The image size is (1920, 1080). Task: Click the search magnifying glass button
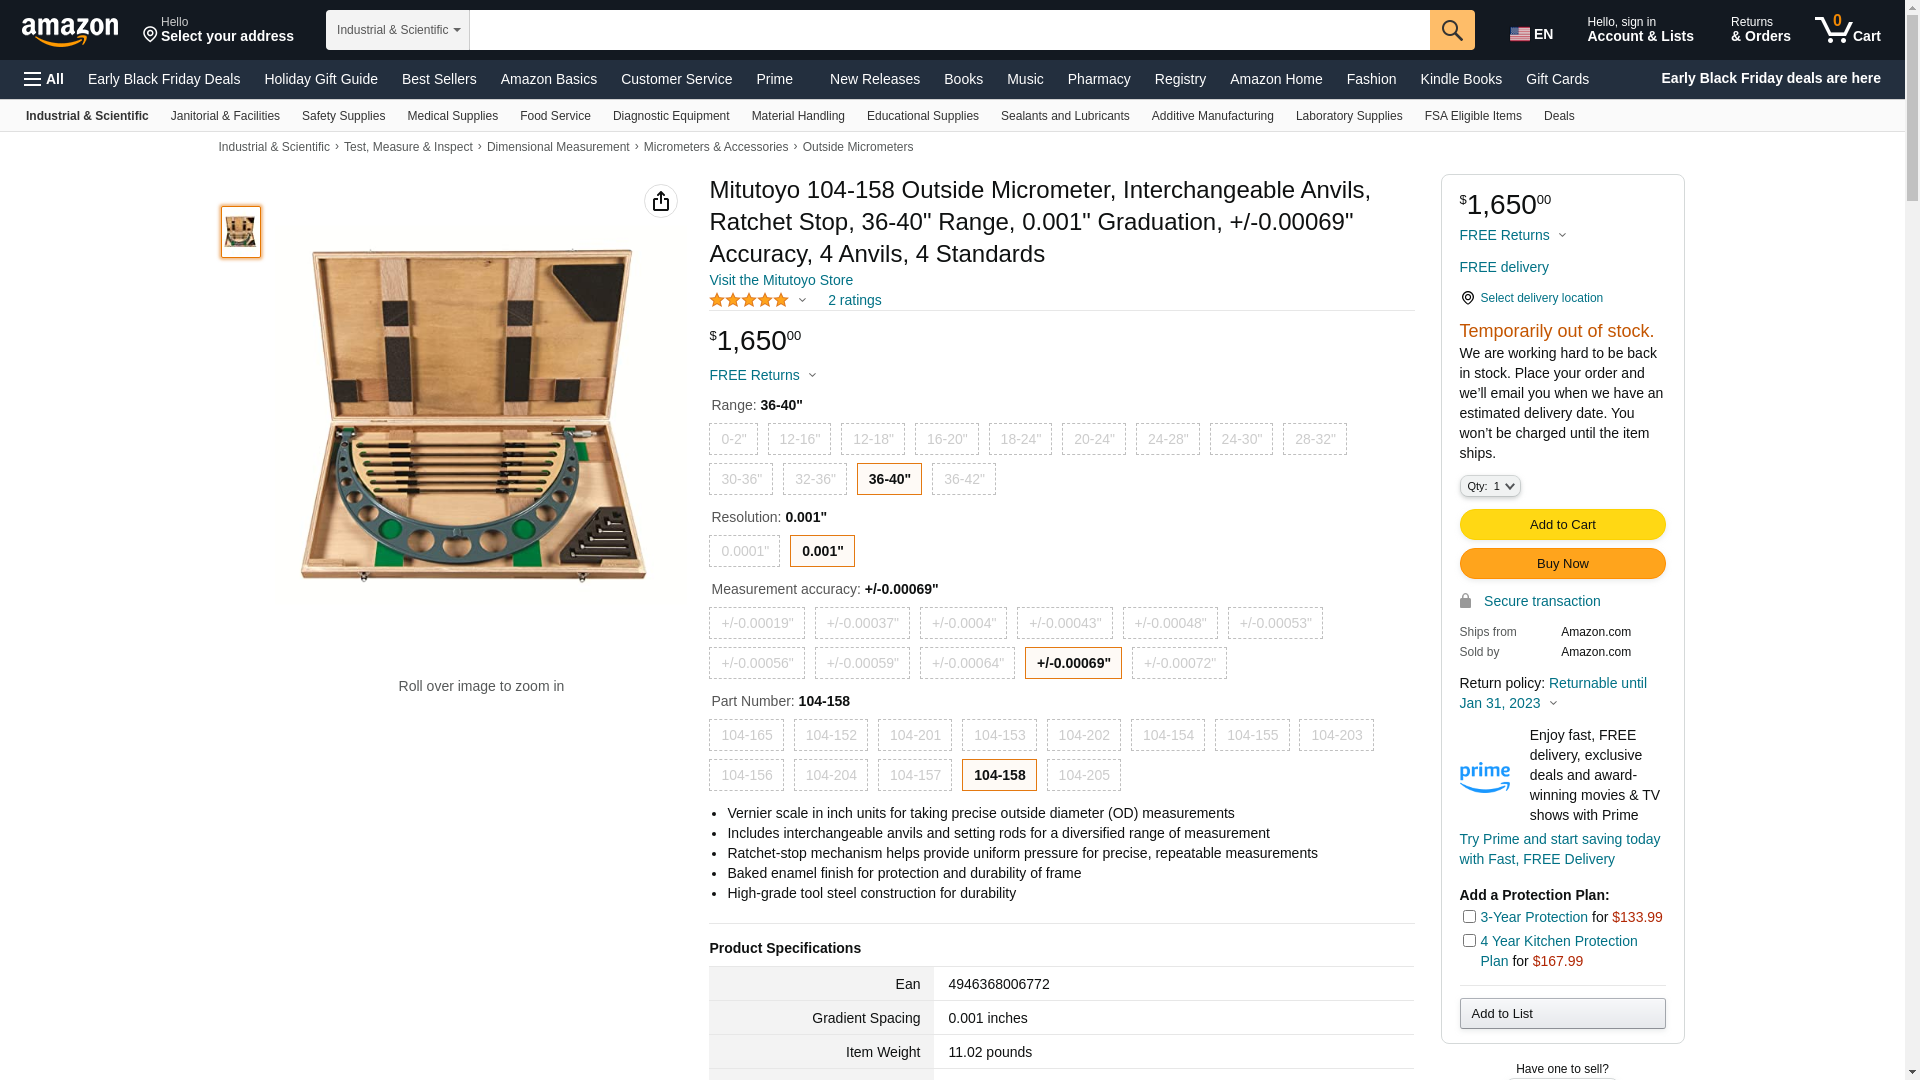coord(1452,30)
